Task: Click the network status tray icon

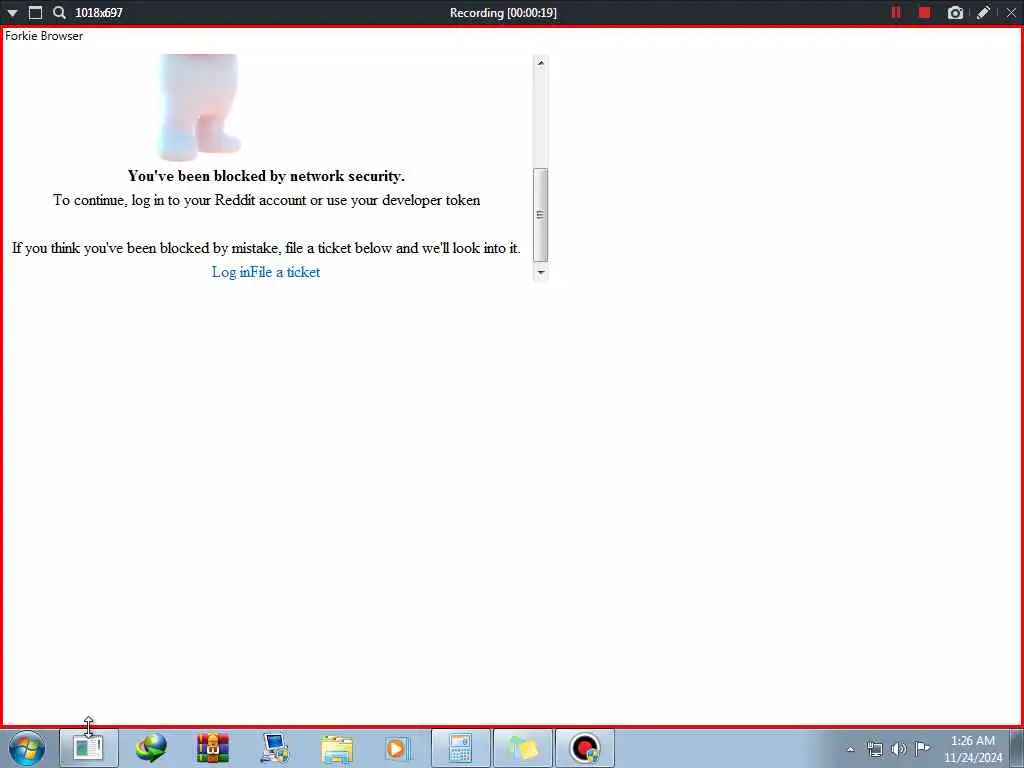Action: (x=874, y=749)
